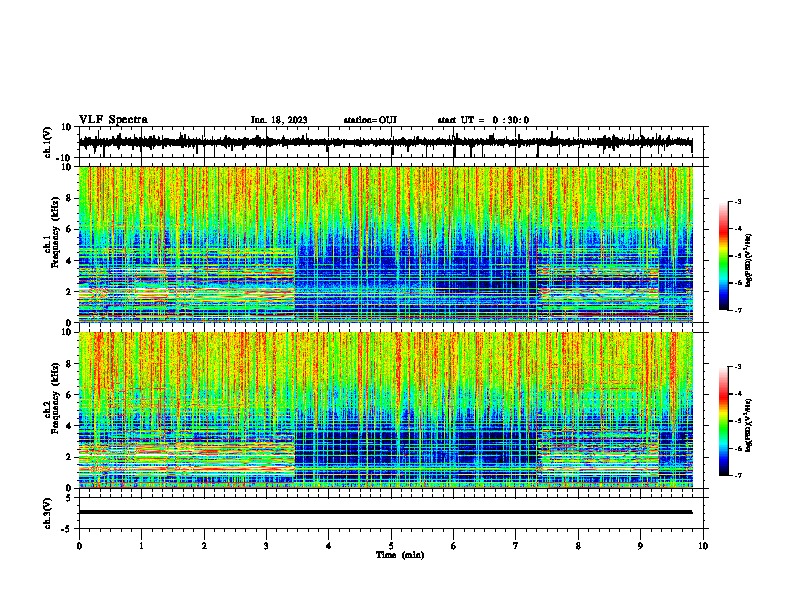Click the "start UT = 0 :30: 0" text
This screenshot has width=792, height=612.
click(483, 120)
